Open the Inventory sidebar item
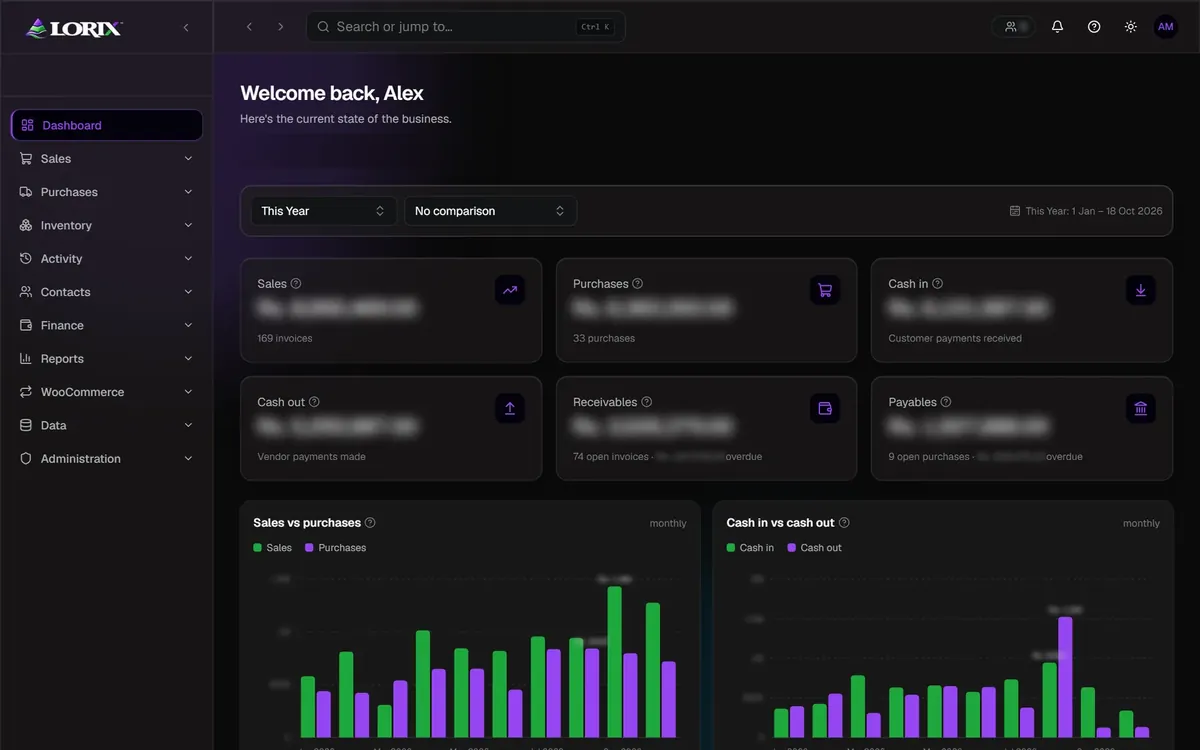Screen dimensions: 1200x750 (107, 225)
